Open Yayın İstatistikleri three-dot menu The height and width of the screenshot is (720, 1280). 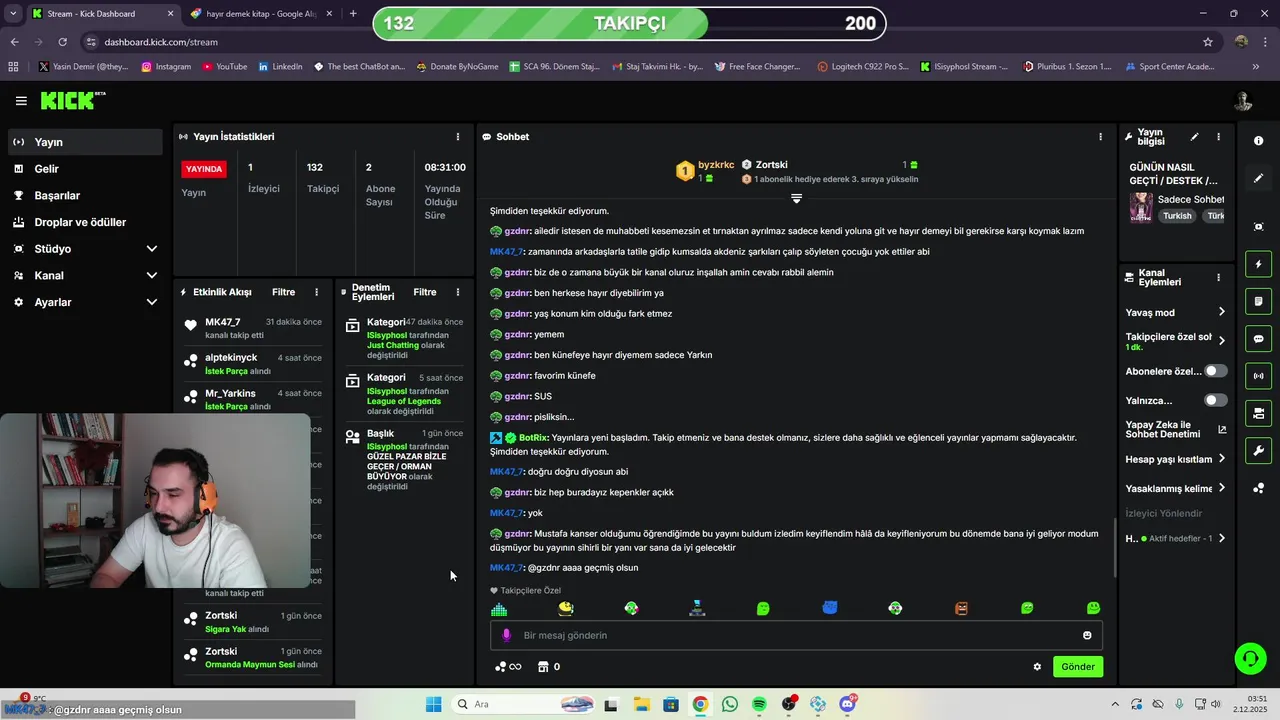coord(458,137)
